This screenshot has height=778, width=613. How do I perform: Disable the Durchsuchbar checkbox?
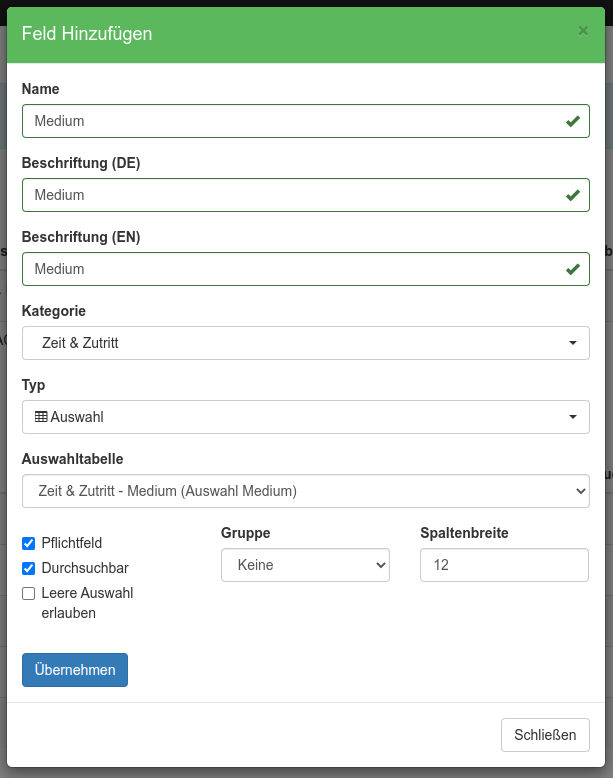pyautogui.click(x=29, y=568)
